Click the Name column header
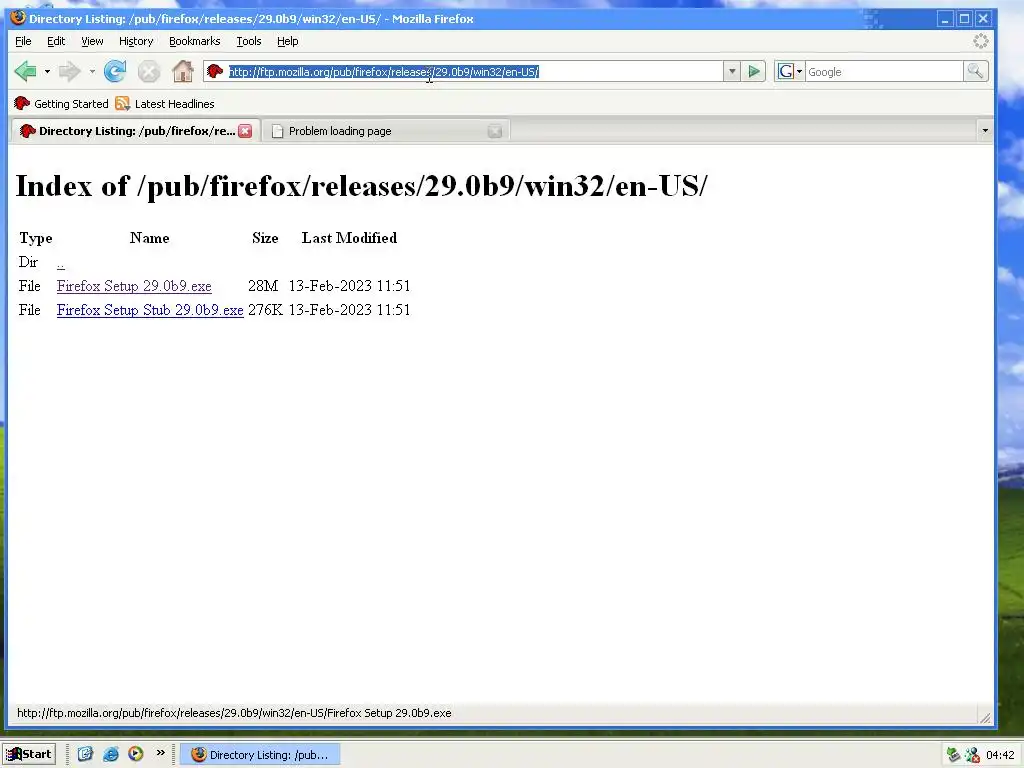 point(150,238)
